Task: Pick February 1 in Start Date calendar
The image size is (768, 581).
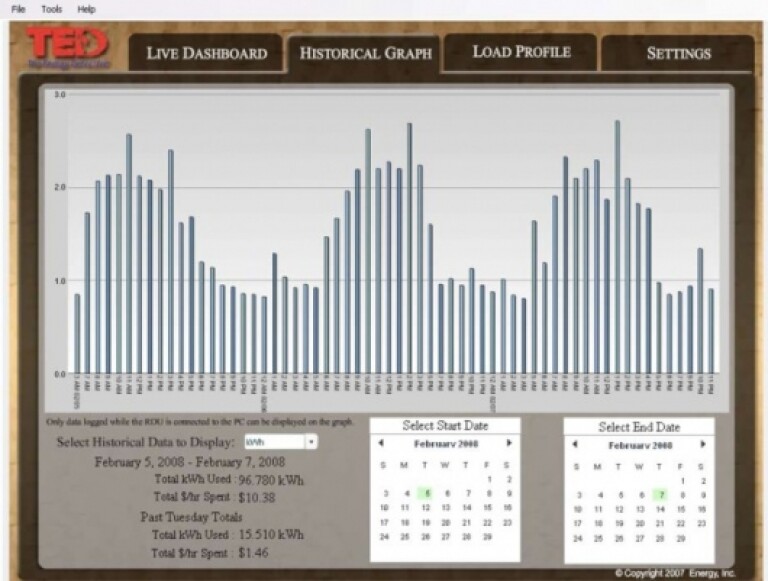Action: pyautogui.click(x=488, y=479)
